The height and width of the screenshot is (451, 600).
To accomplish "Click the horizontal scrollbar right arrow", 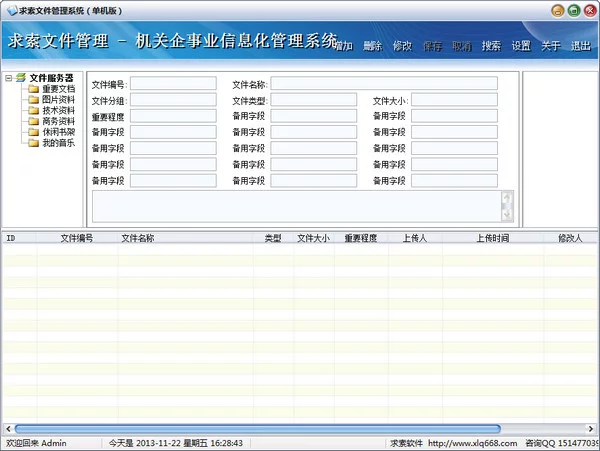I will (x=591, y=428).
